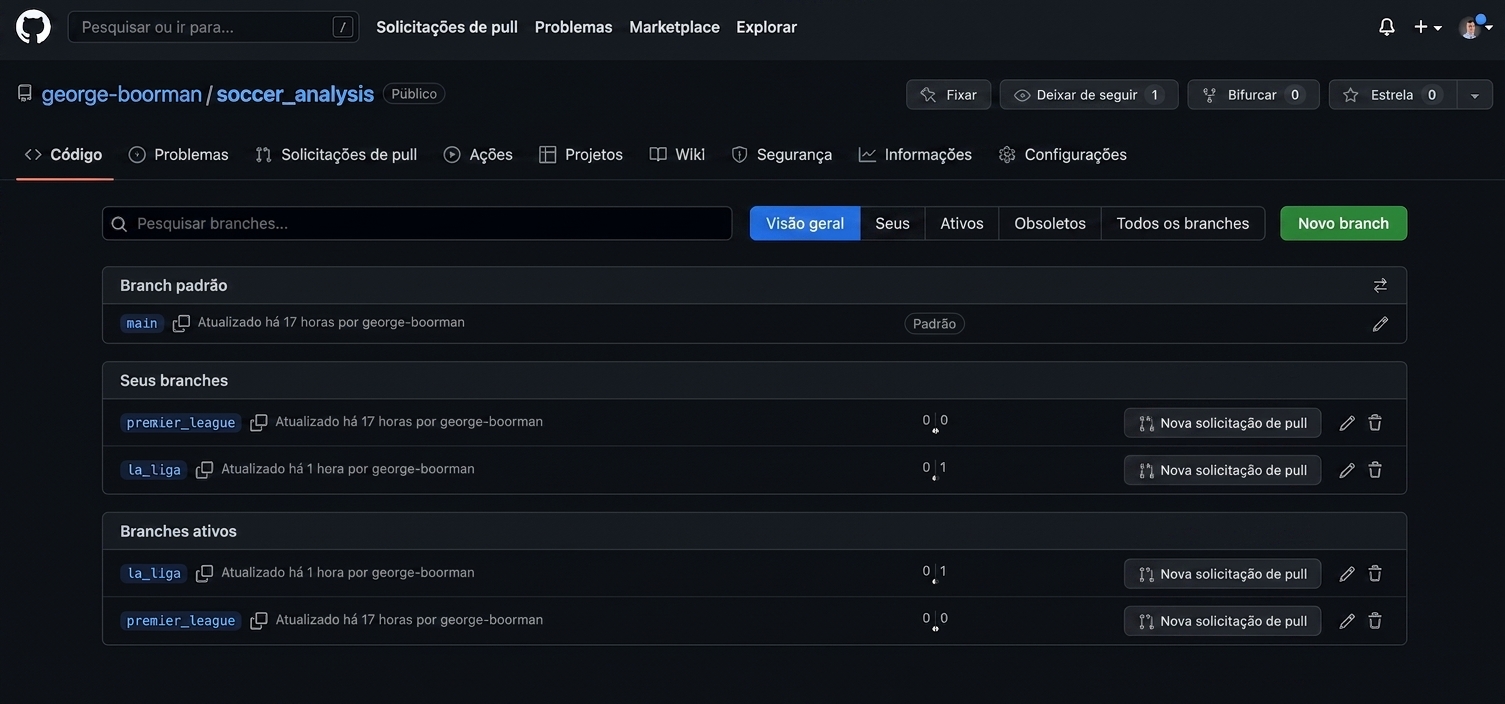Image resolution: width=1505 pixels, height=704 pixels.
Task: Edit premier_league branch in Seus branches
Action: [1347, 423]
